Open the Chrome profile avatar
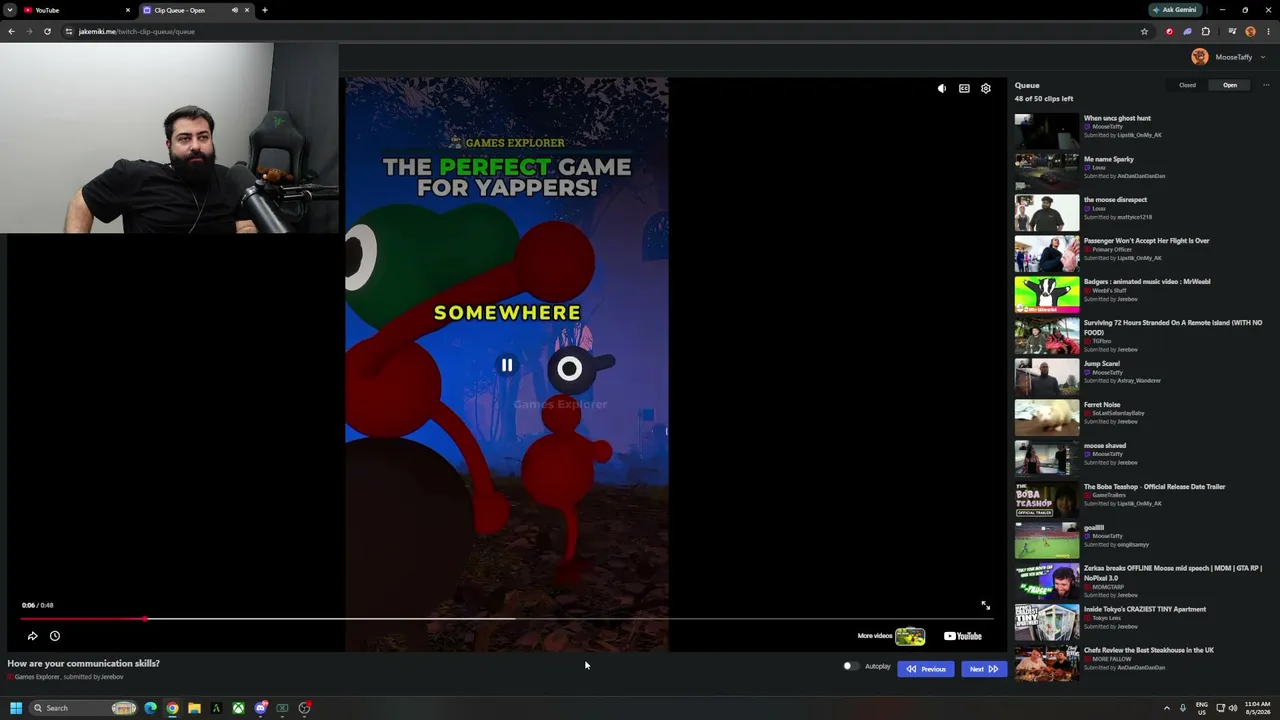1280x720 pixels. click(1250, 31)
